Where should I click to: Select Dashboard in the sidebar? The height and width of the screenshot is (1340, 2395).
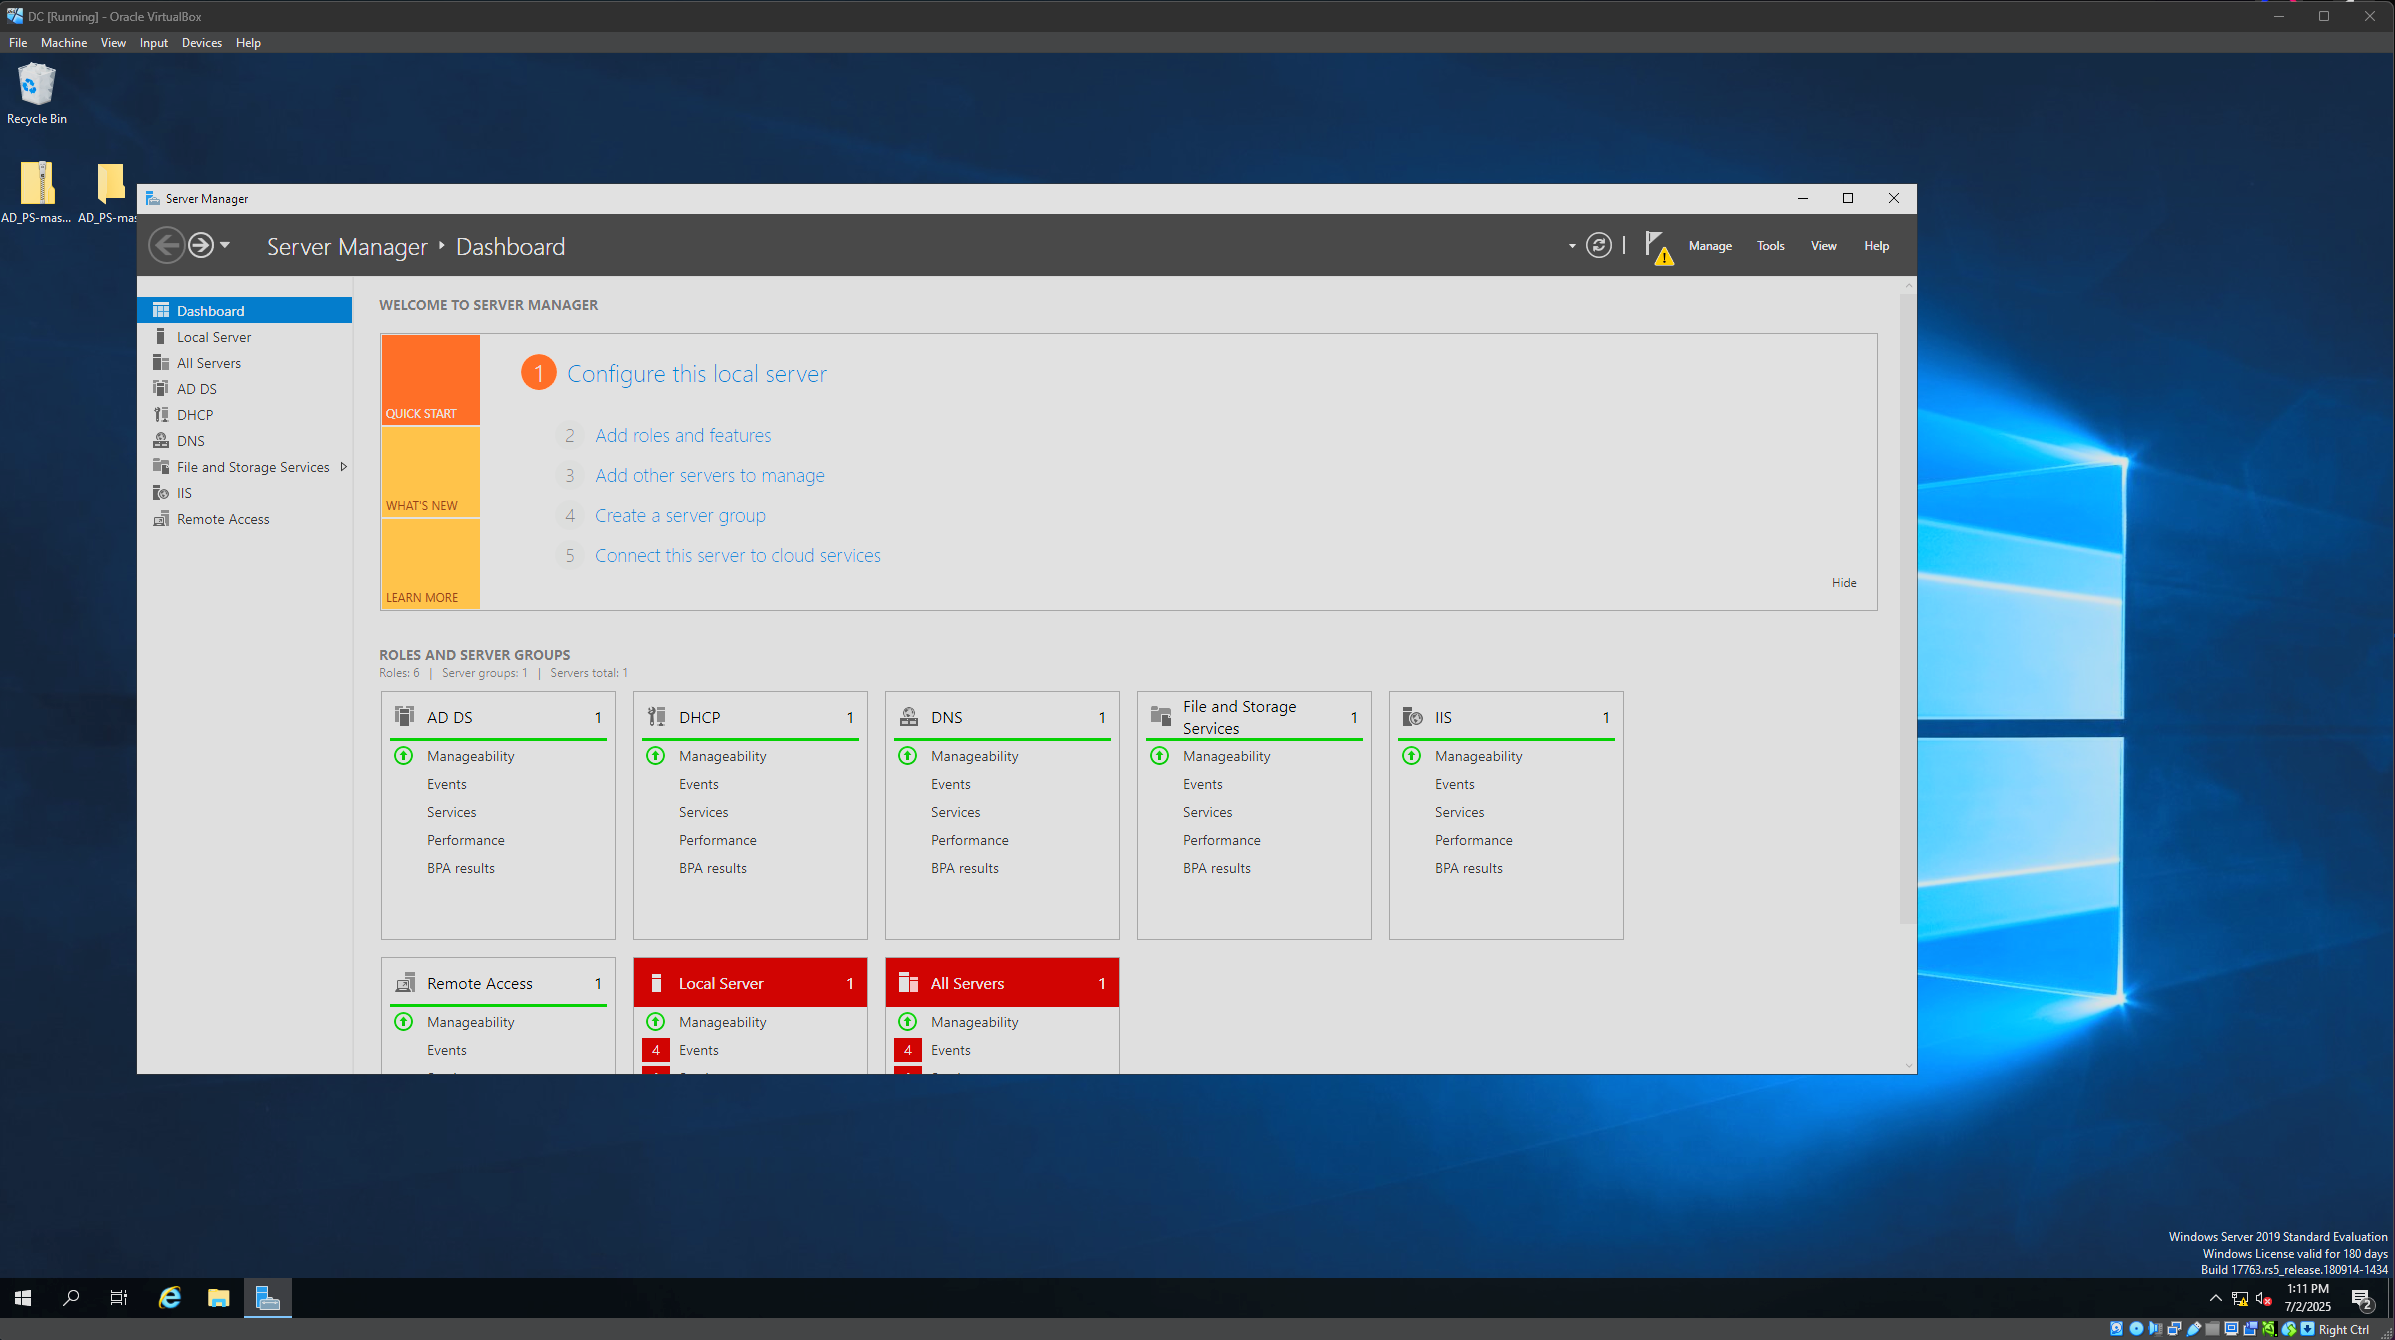(x=244, y=311)
